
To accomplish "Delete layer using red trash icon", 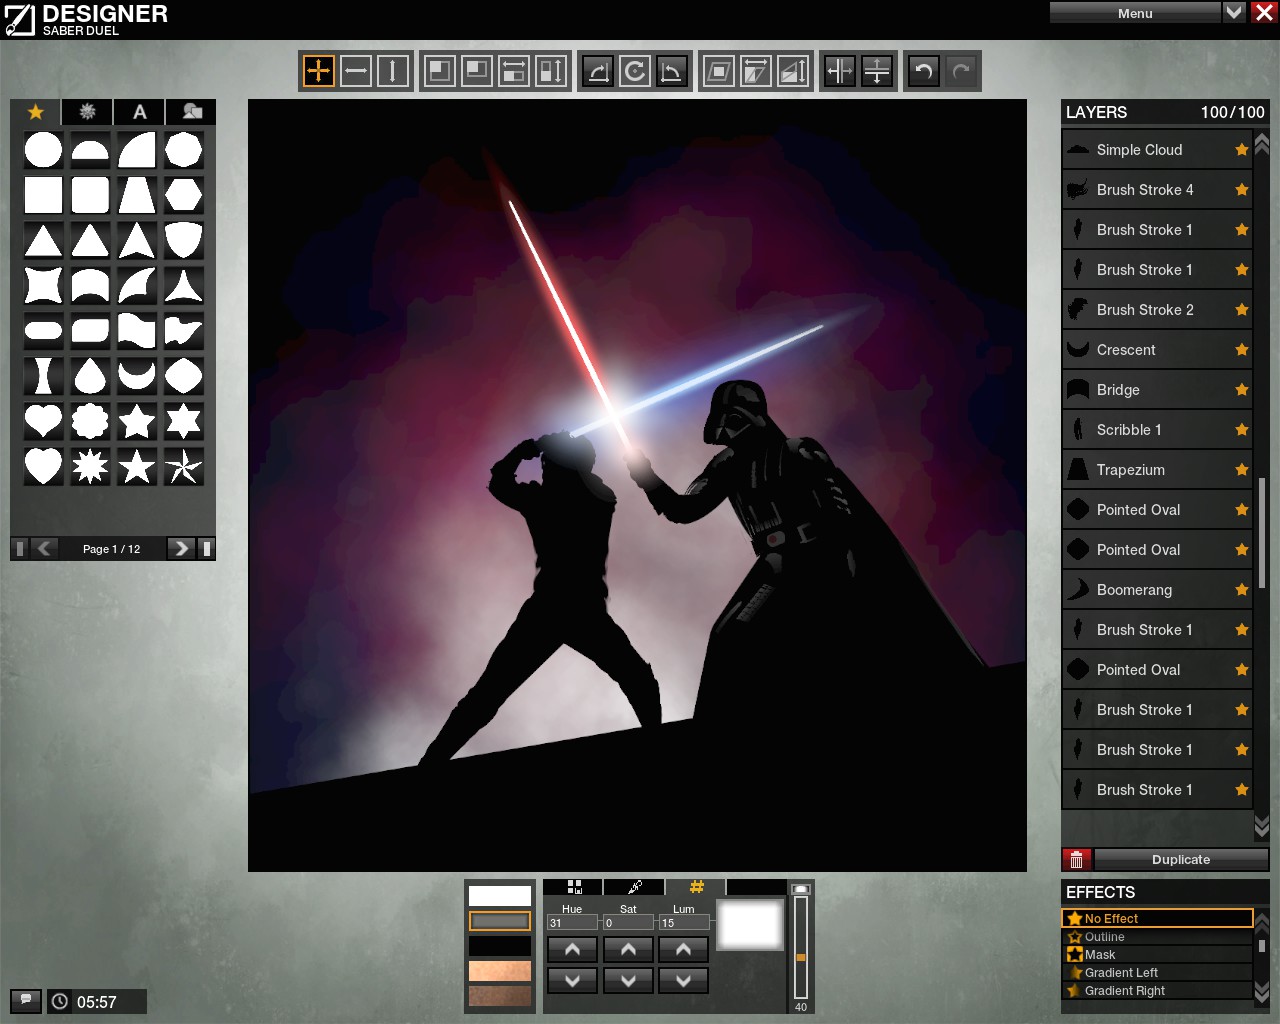I will point(1076,859).
